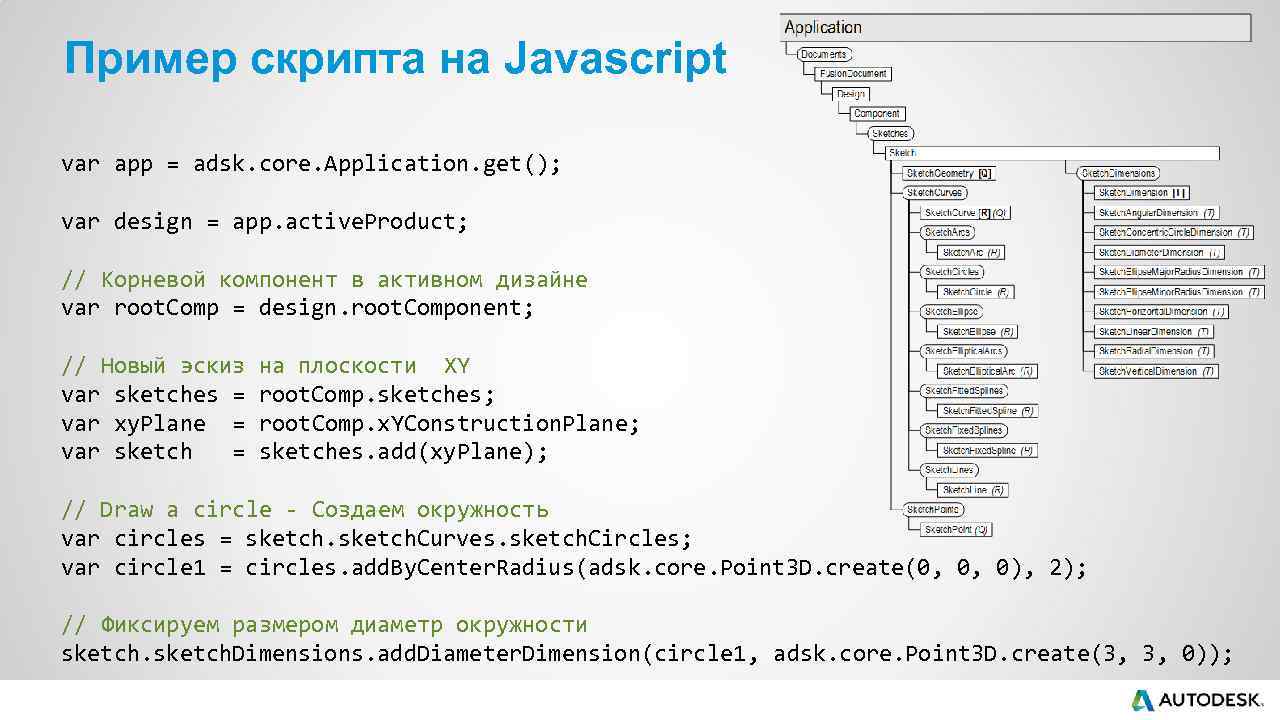The image size is (1280, 720).
Task: Click the Documents node
Action: pos(824,55)
